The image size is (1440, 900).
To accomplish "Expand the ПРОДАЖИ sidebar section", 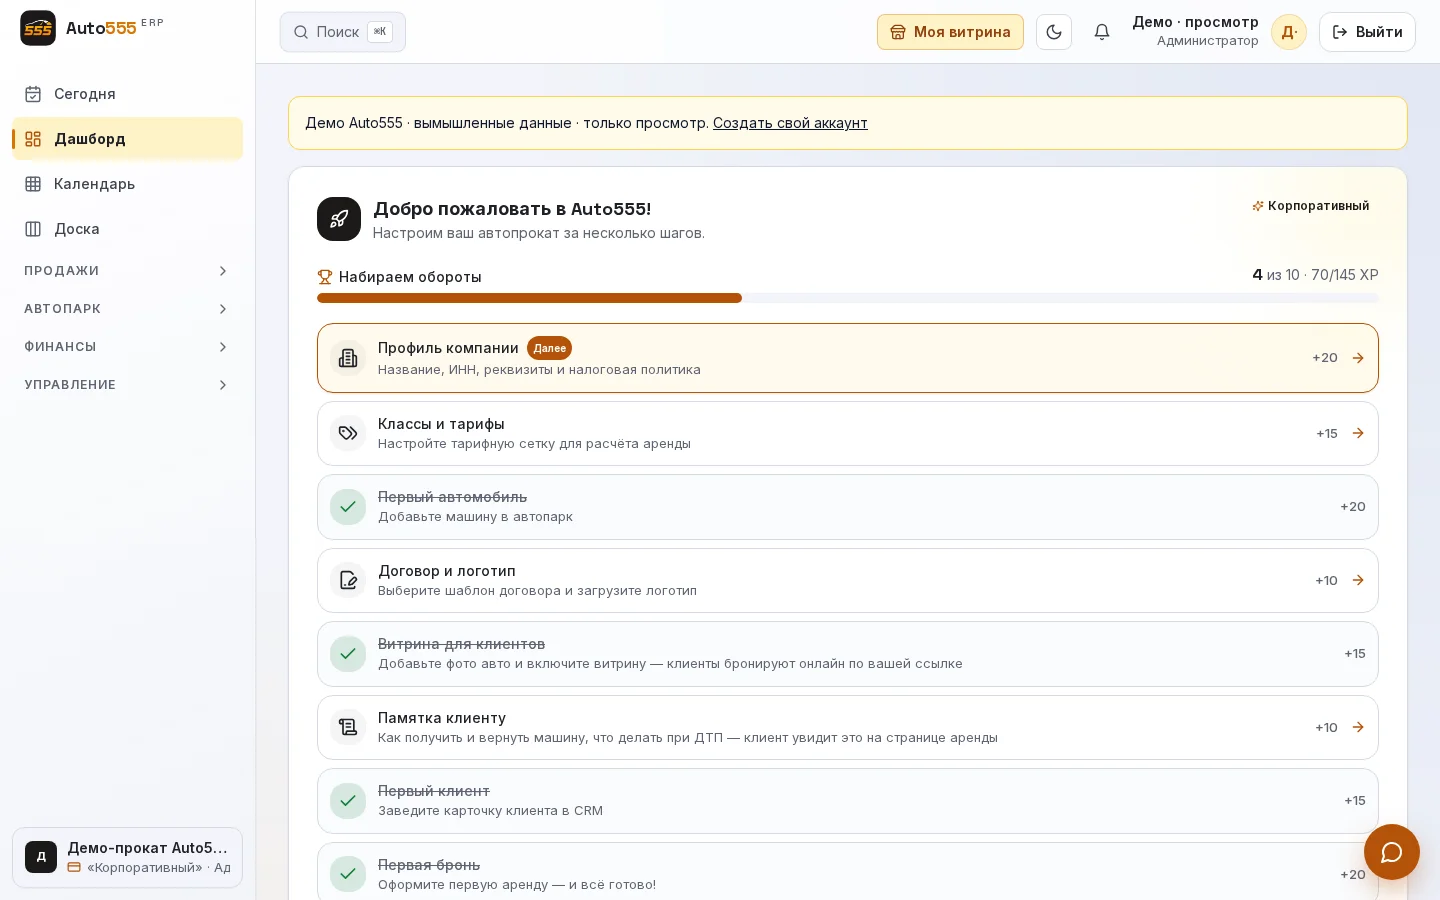I will (x=127, y=271).
